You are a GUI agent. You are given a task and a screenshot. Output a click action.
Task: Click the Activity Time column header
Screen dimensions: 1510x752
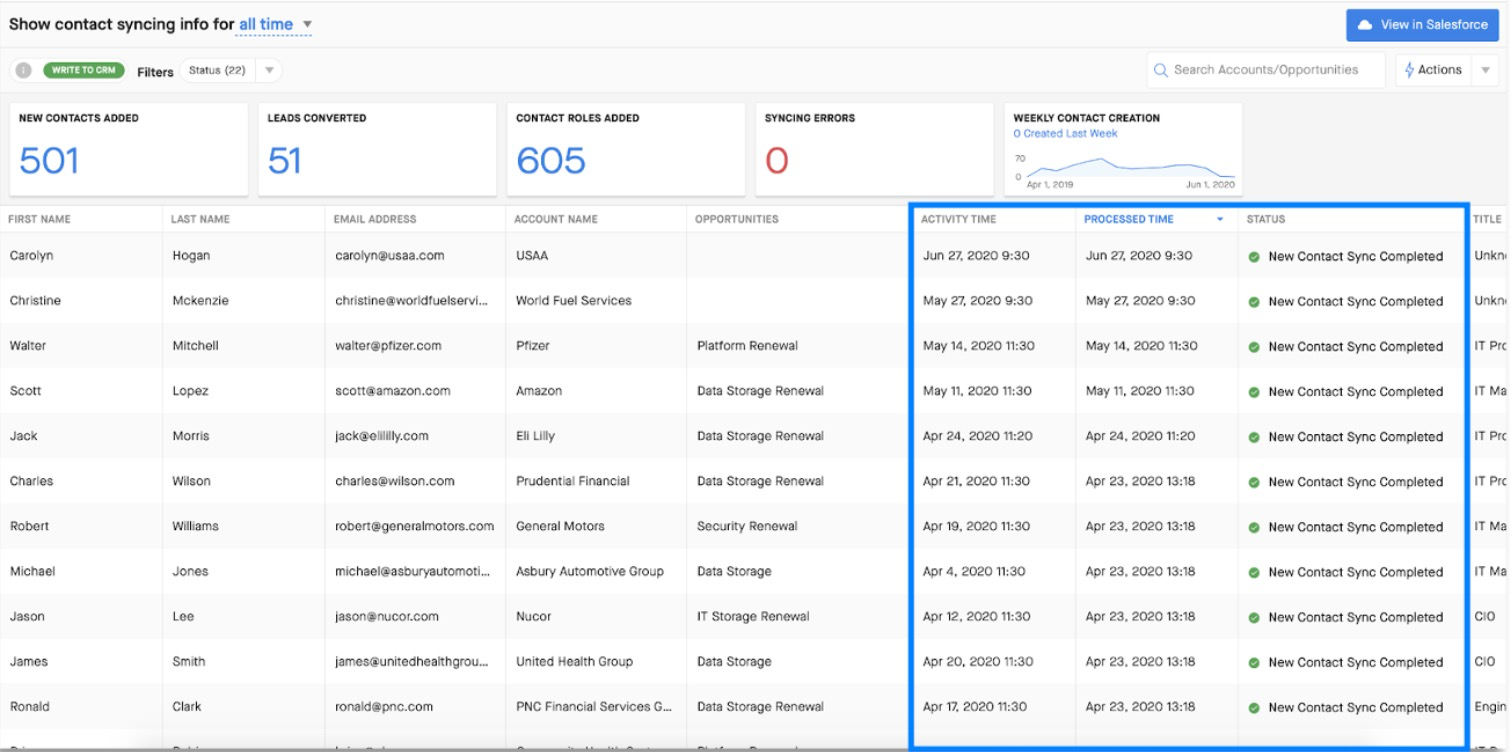tap(958, 220)
